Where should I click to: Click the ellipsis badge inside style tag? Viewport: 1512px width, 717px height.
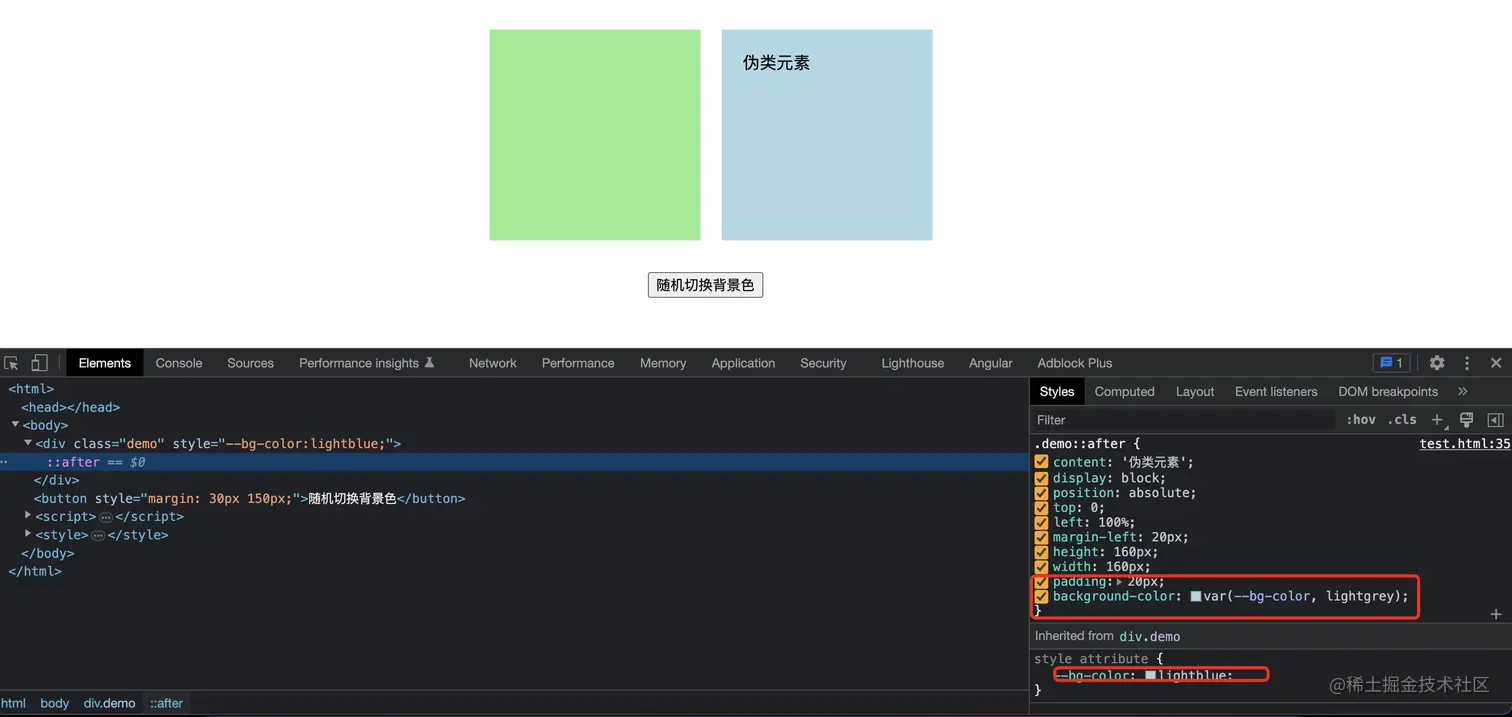98,535
